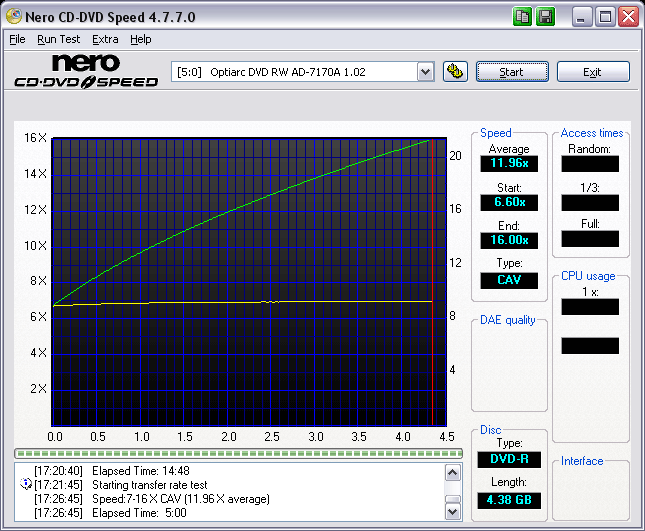This screenshot has width=645, height=531.
Task: Click the yellow rotation speed line on graph
Action: 243,303
